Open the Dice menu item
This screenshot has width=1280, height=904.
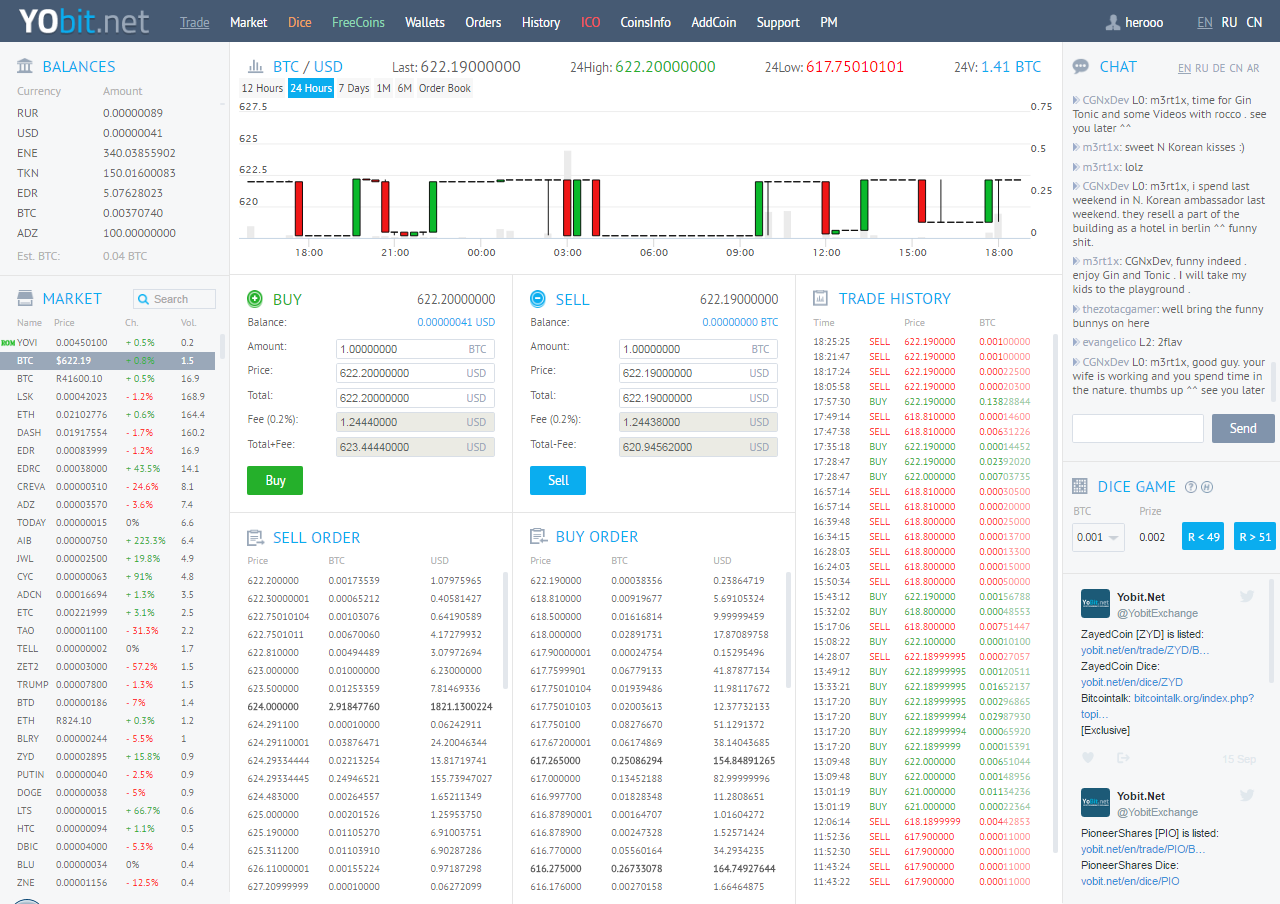click(x=300, y=22)
